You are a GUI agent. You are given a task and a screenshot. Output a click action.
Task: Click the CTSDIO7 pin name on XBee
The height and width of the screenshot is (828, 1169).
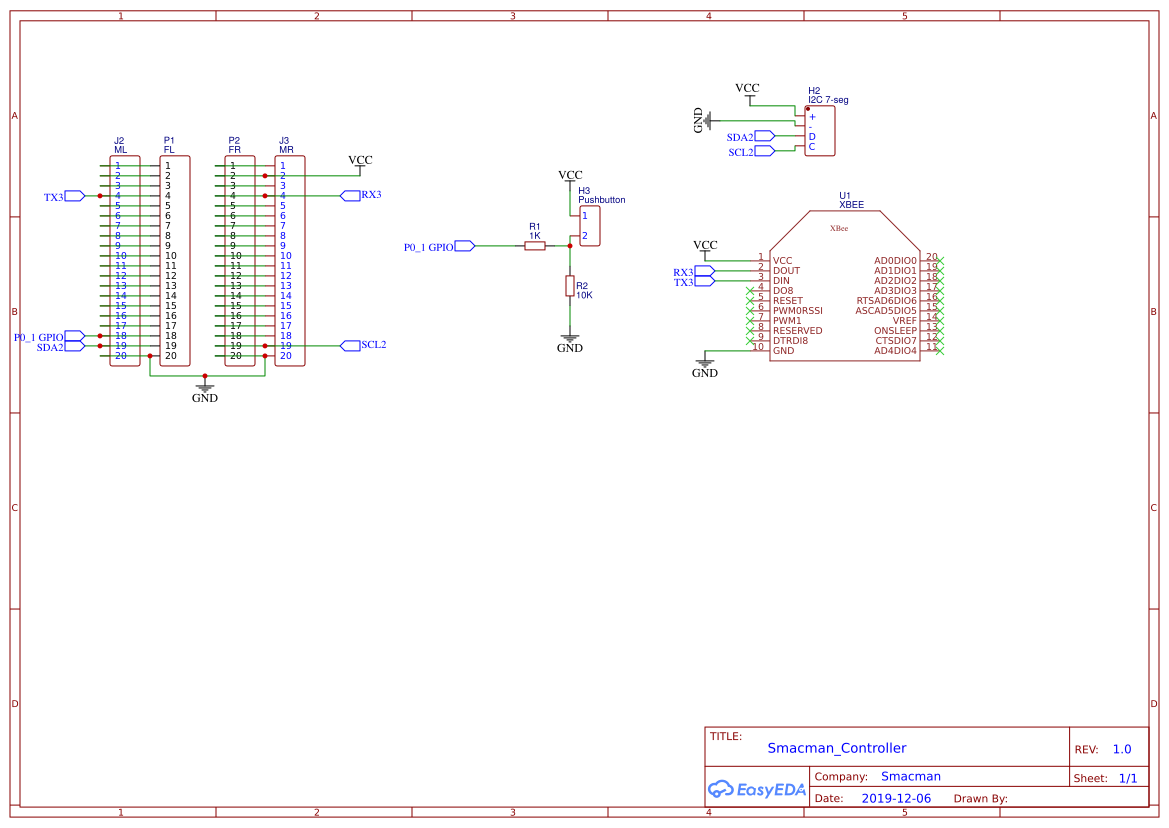(x=896, y=341)
